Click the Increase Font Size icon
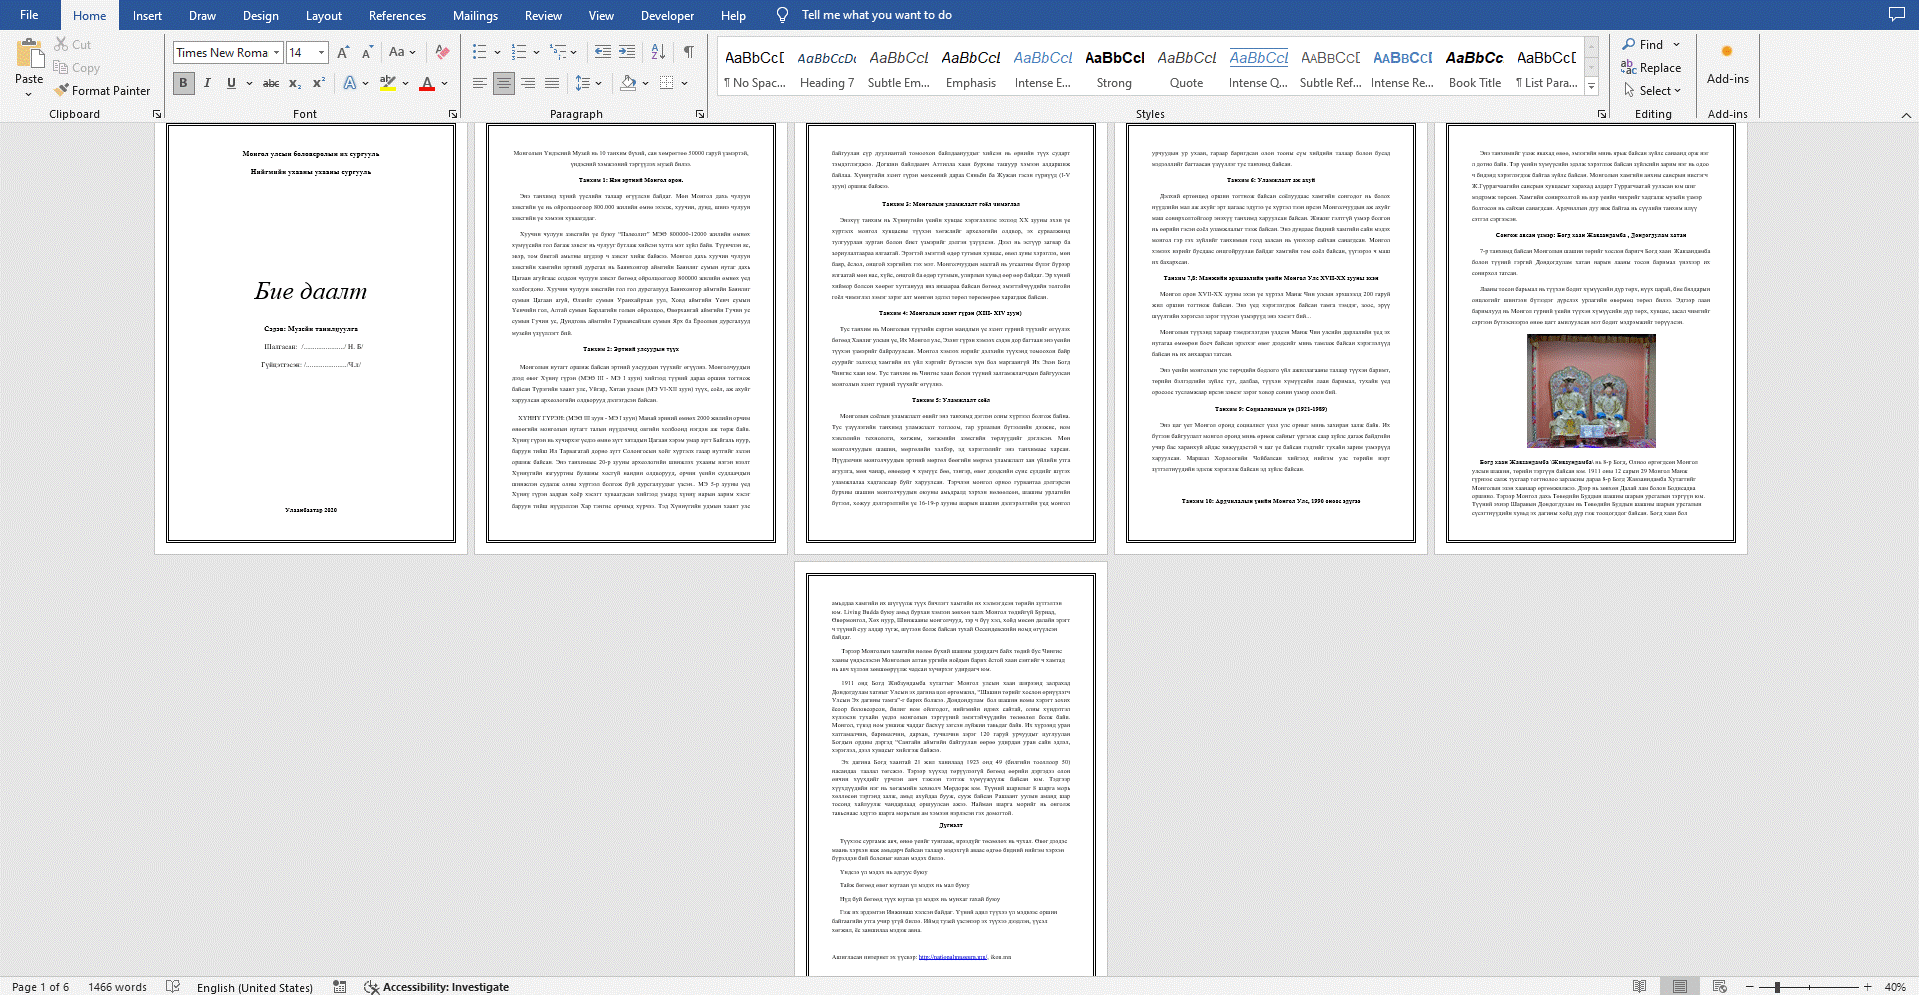This screenshot has width=1919, height=995. point(343,52)
